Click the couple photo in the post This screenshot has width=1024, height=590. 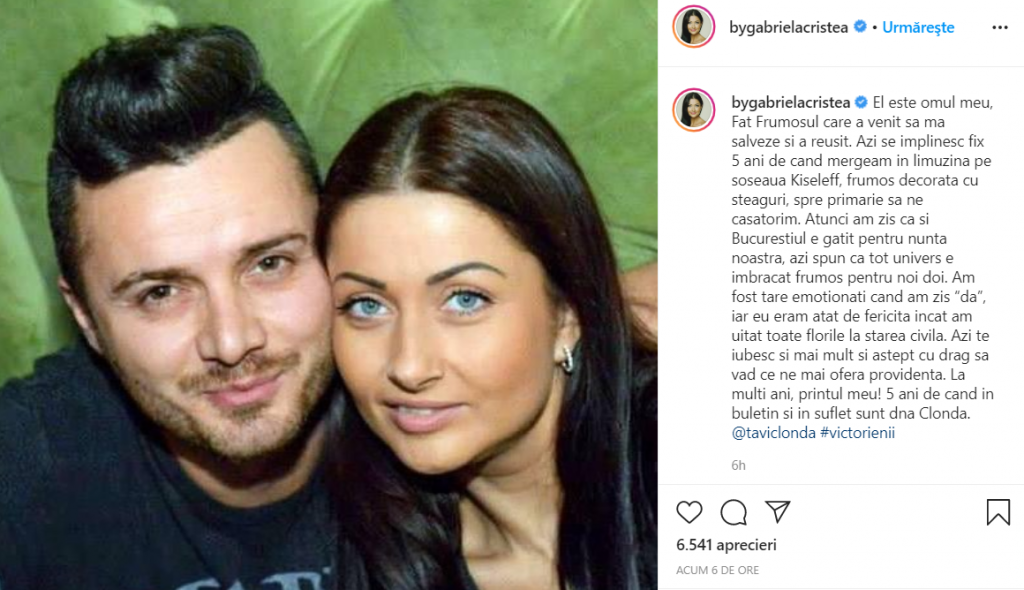[328, 295]
